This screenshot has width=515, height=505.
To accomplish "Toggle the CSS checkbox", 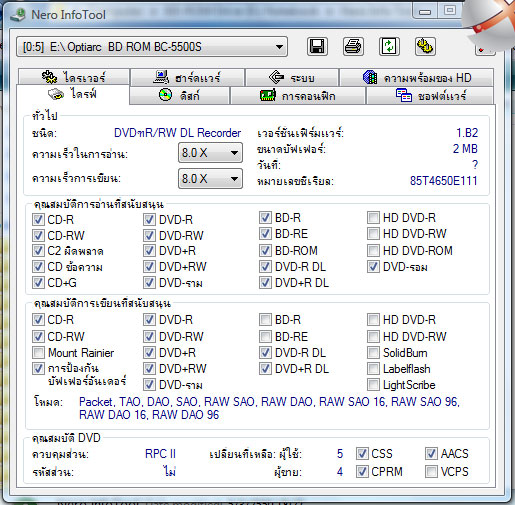I will (x=362, y=453).
